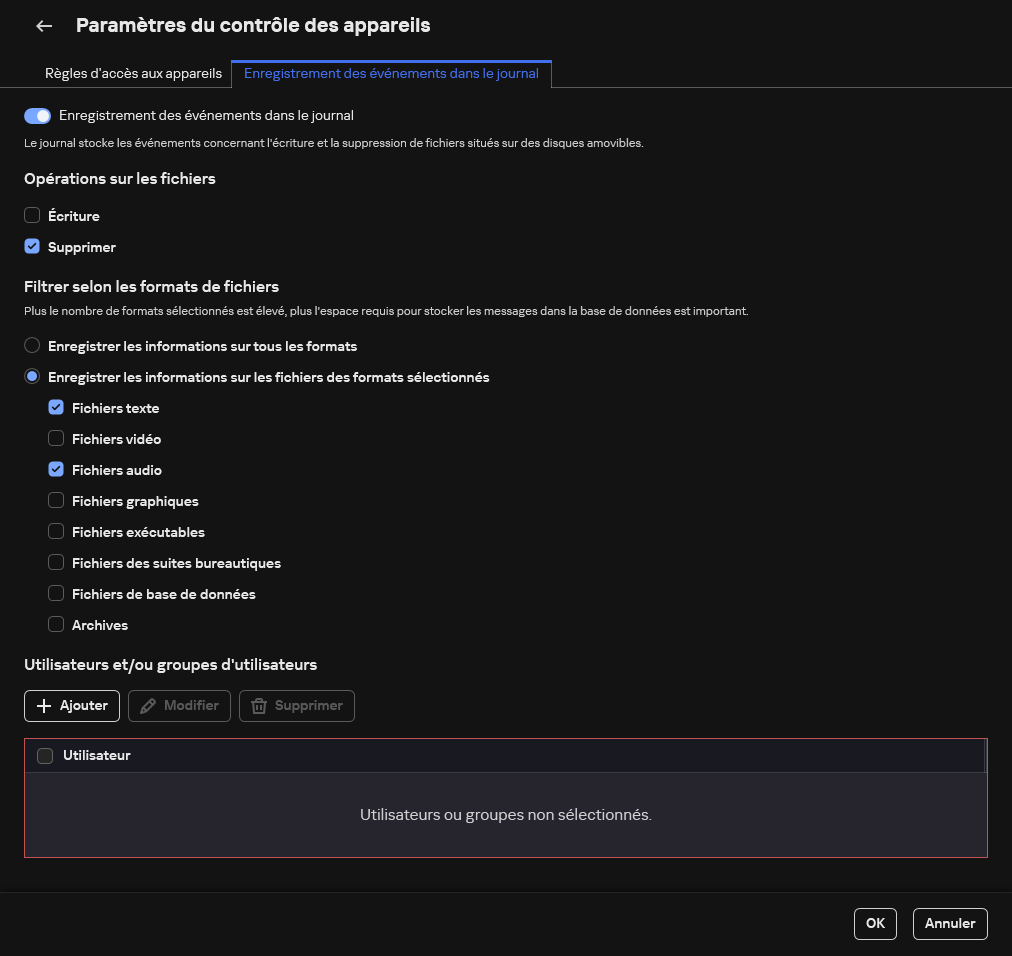Uncheck the Supprimer file operation
The width and height of the screenshot is (1012, 956).
31,246
